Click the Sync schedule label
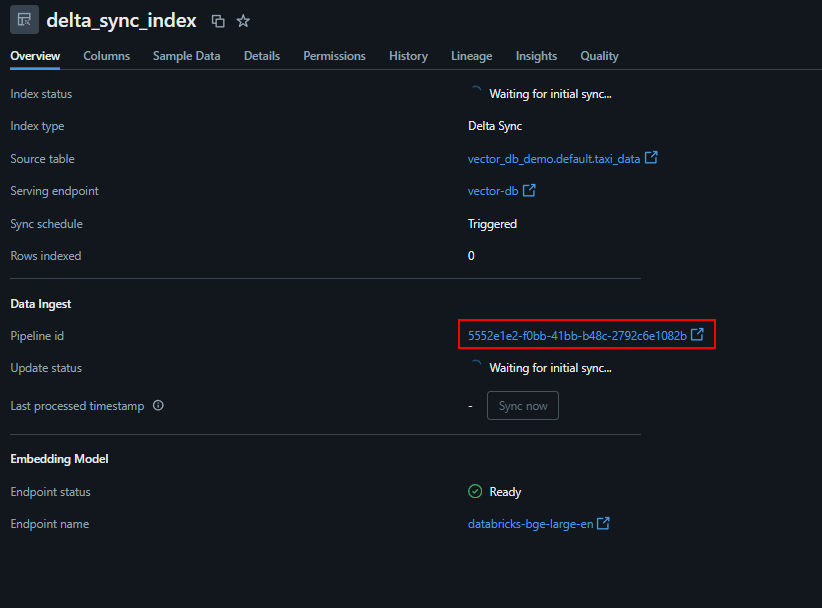The width and height of the screenshot is (822, 608). [47, 224]
